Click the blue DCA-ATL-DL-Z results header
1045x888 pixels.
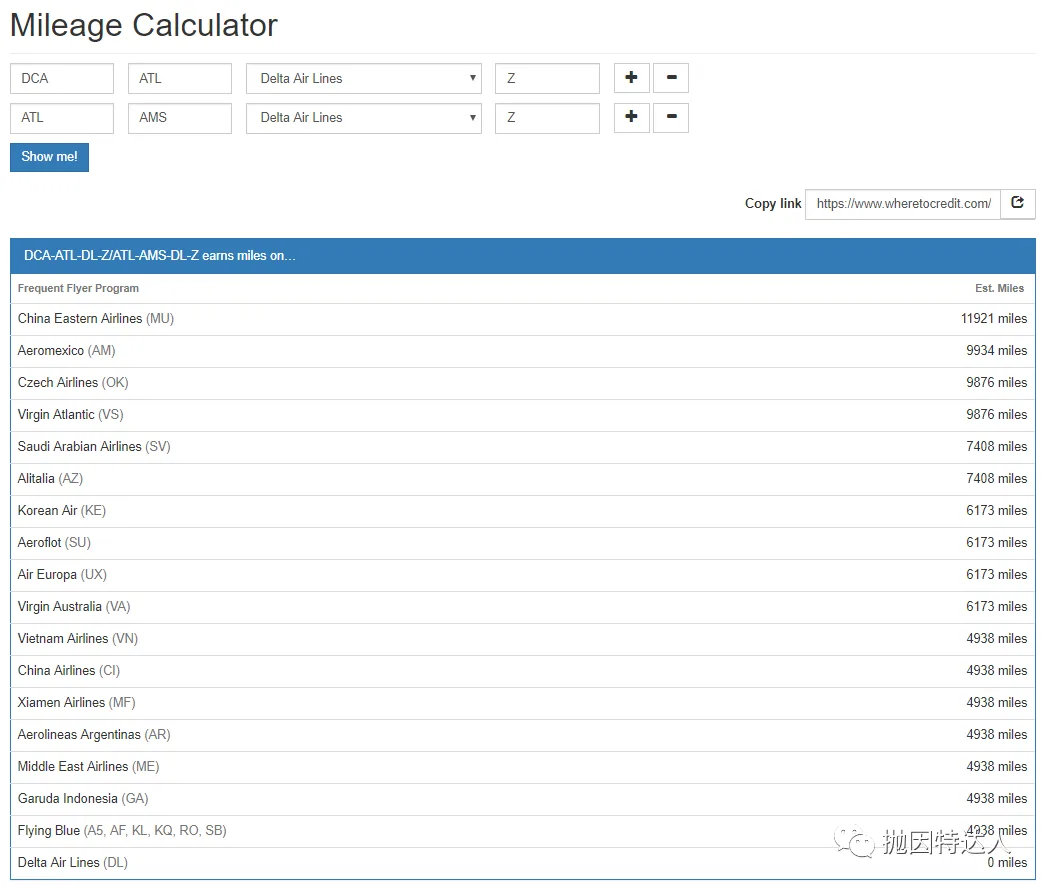(x=522, y=256)
